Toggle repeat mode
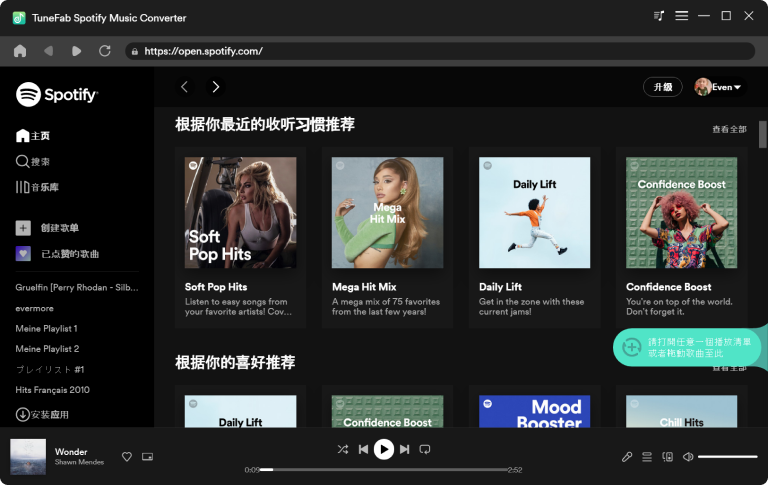Viewport: 768px width, 485px height. tap(425, 449)
